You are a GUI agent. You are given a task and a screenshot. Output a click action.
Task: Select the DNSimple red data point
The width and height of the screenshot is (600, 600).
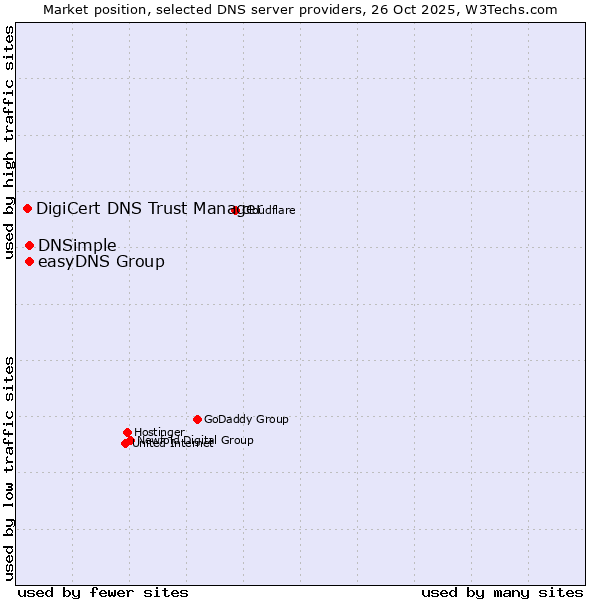click(30, 245)
